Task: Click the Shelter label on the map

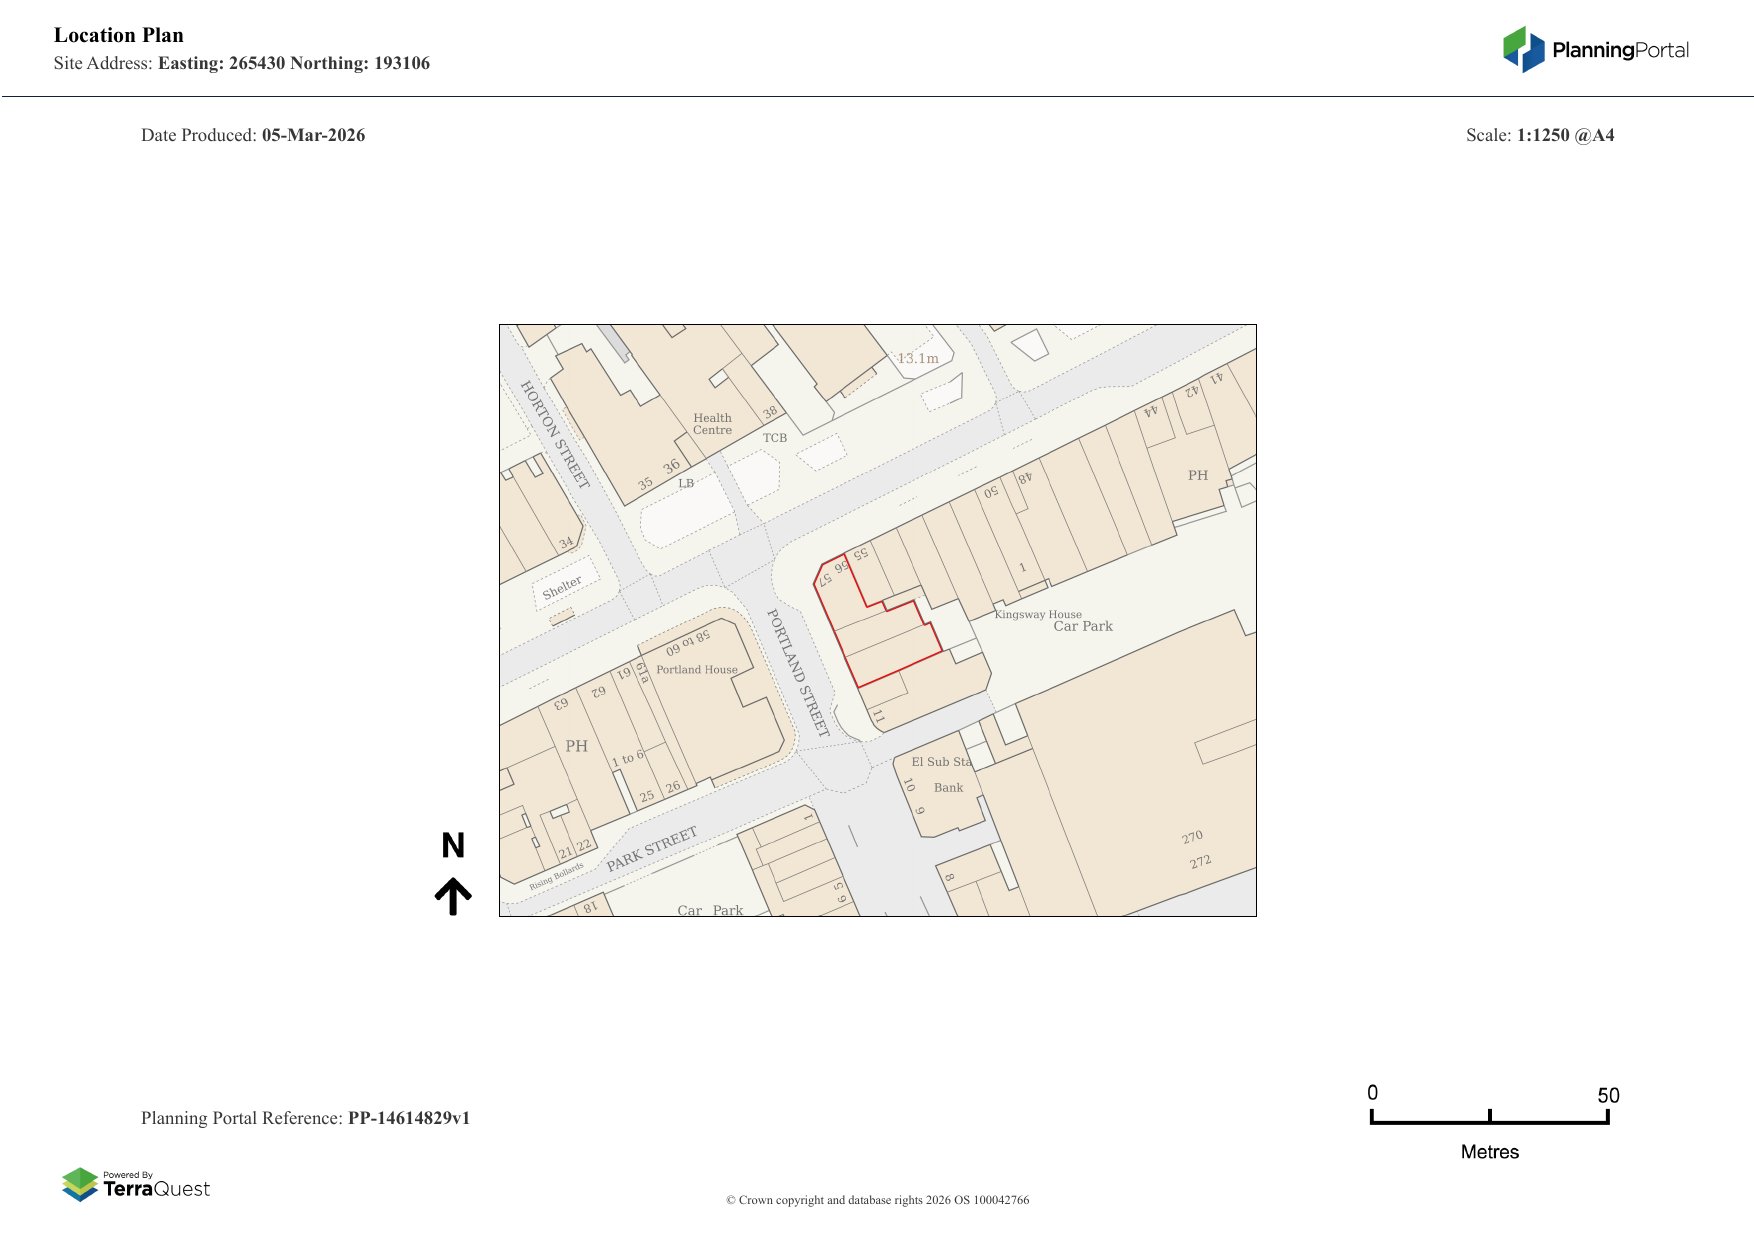Action: point(562,587)
